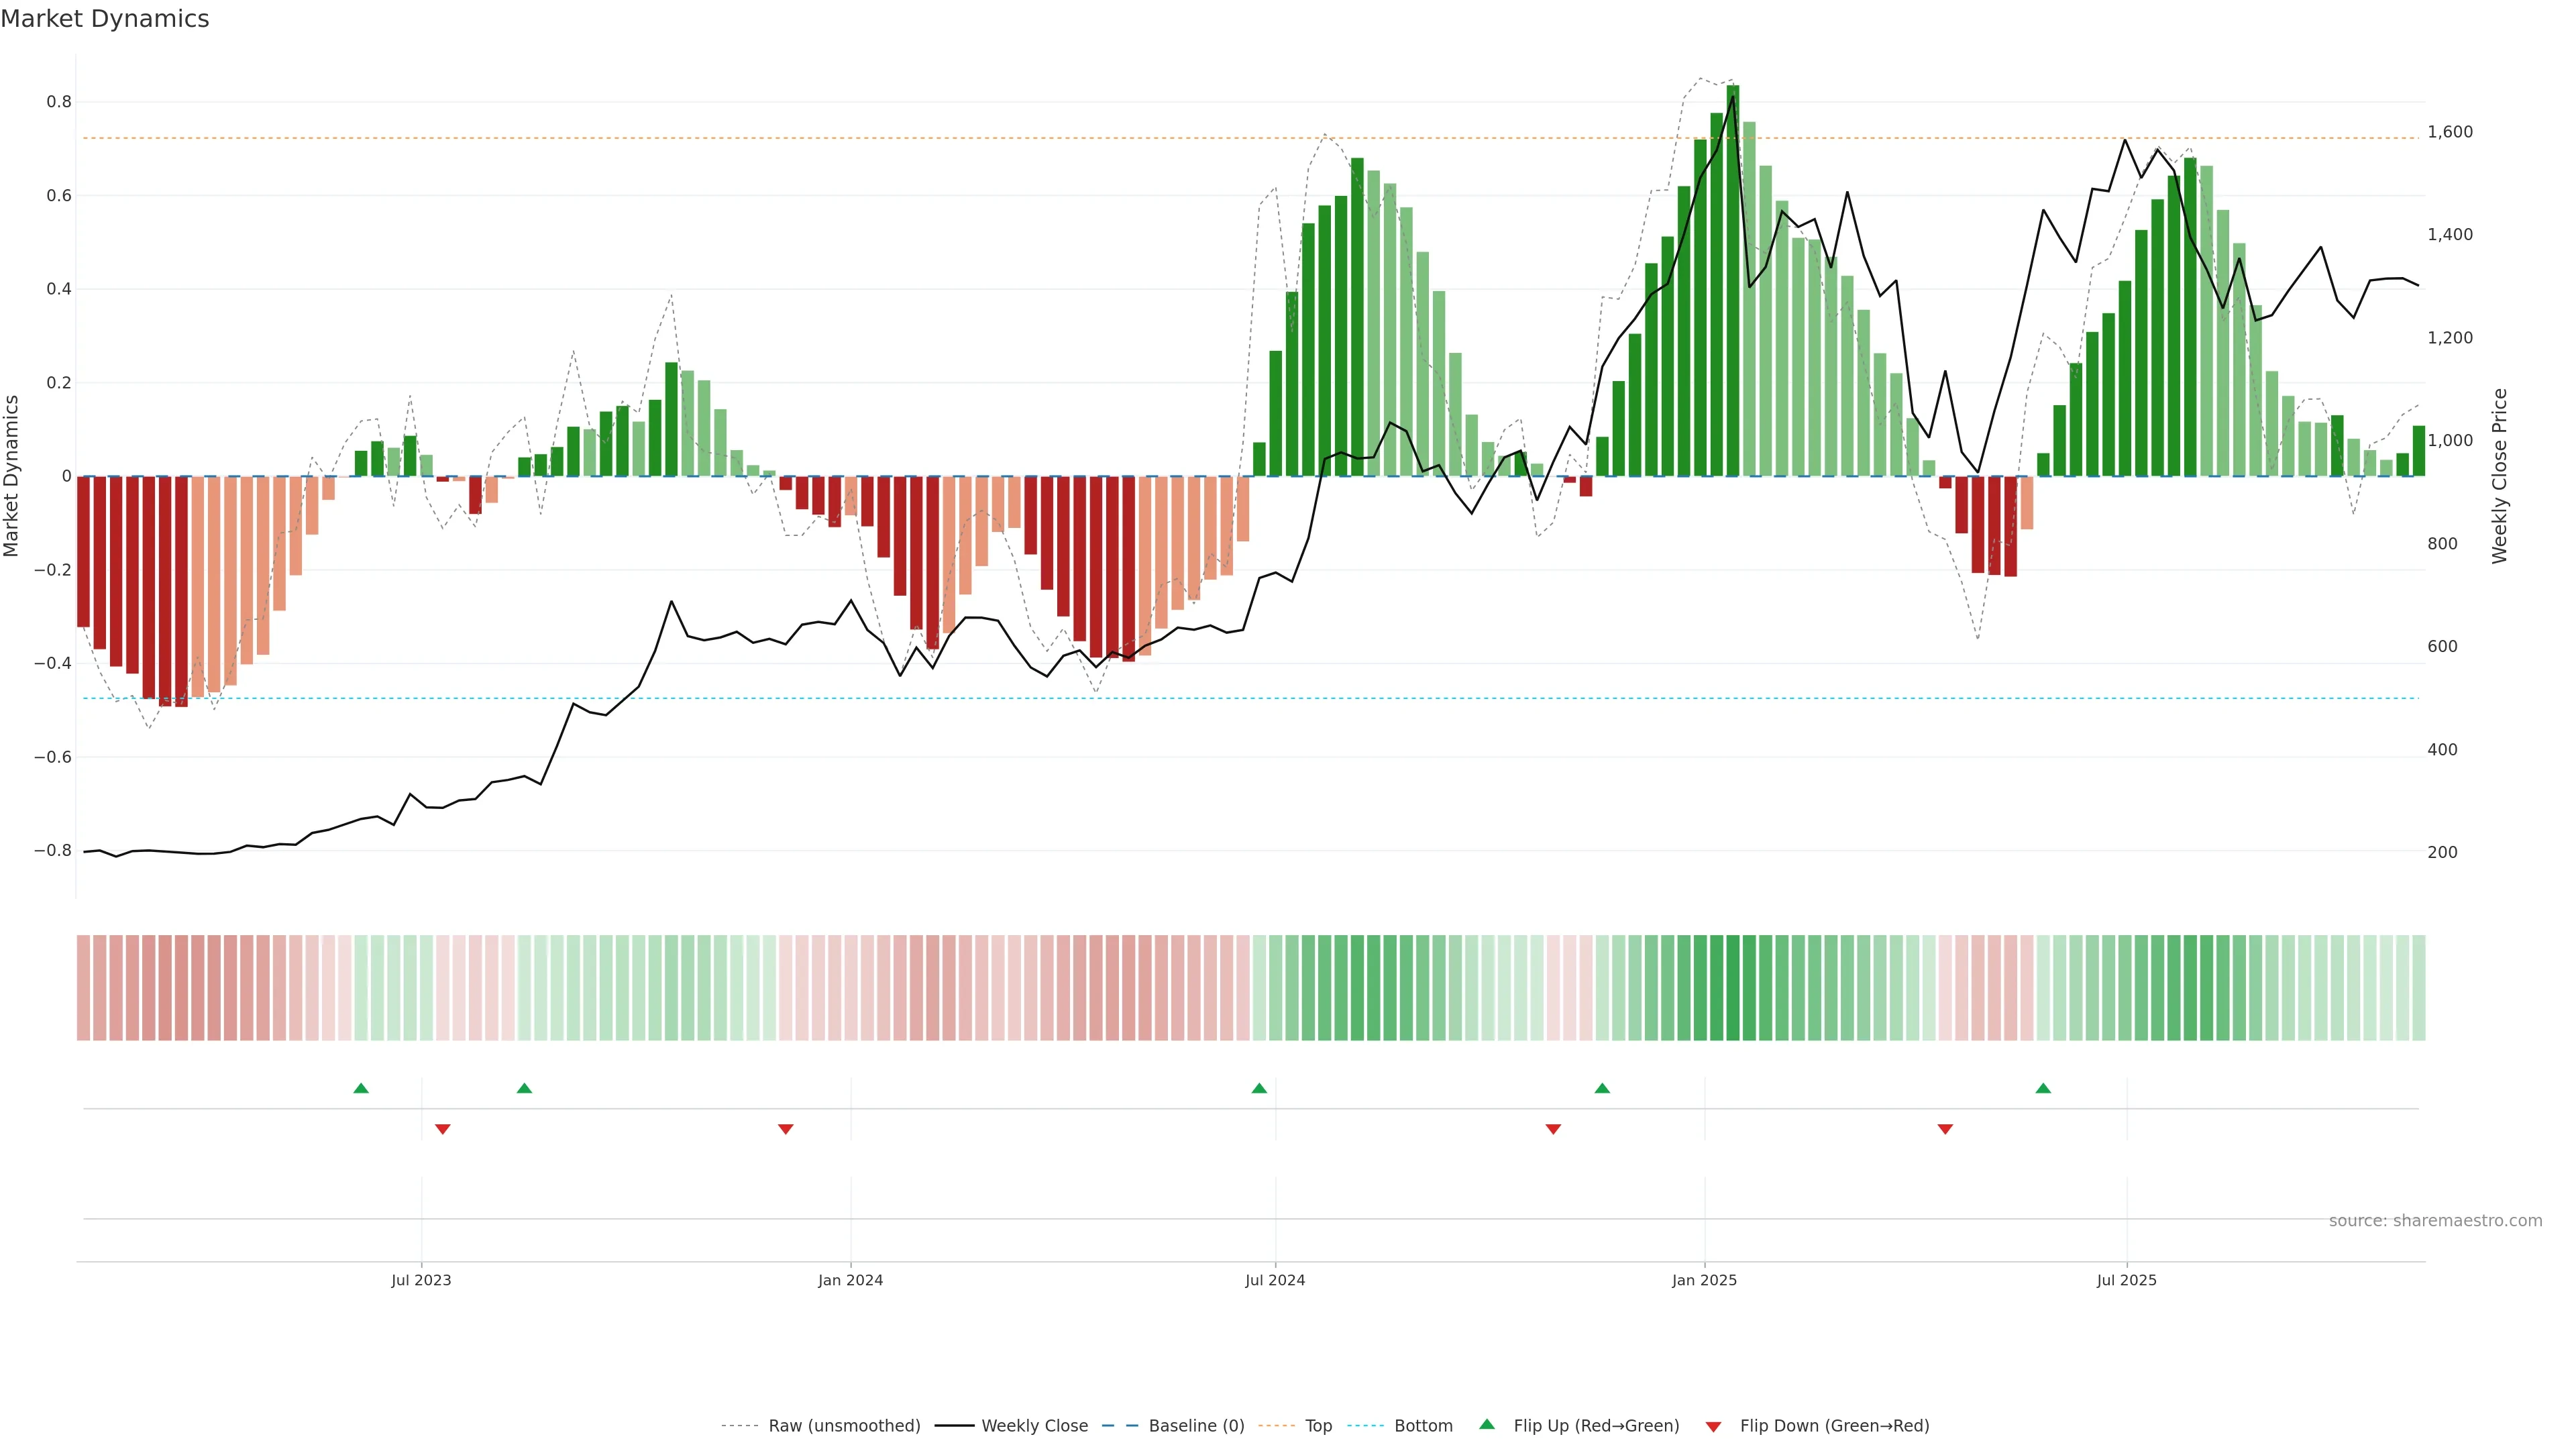Click the red flip-down triangle right after Jul 2023

point(443,1129)
